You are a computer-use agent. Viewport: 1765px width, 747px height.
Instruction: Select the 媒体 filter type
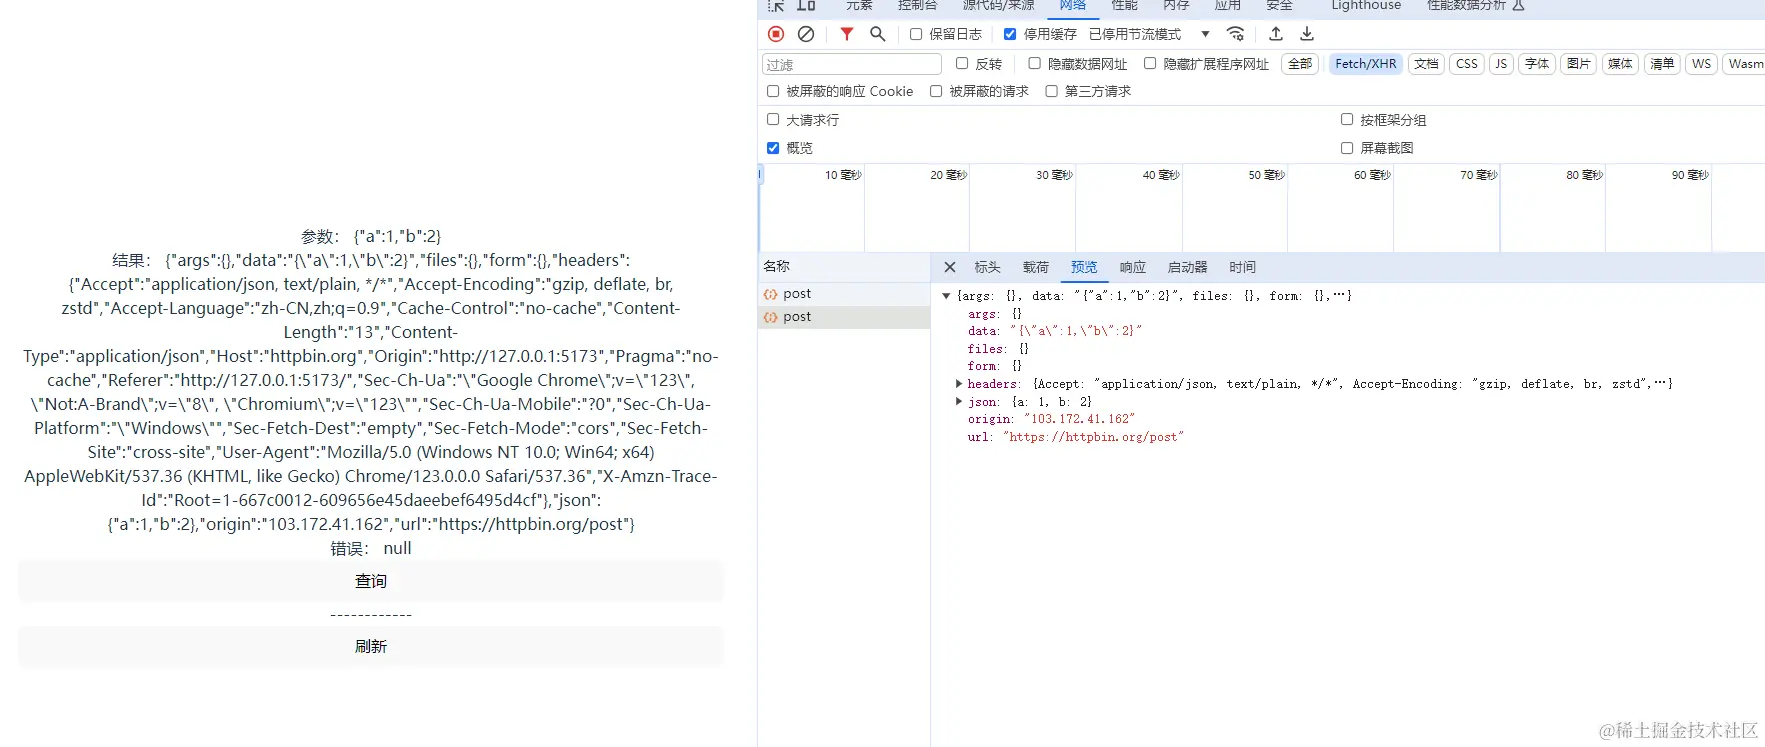click(x=1620, y=64)
